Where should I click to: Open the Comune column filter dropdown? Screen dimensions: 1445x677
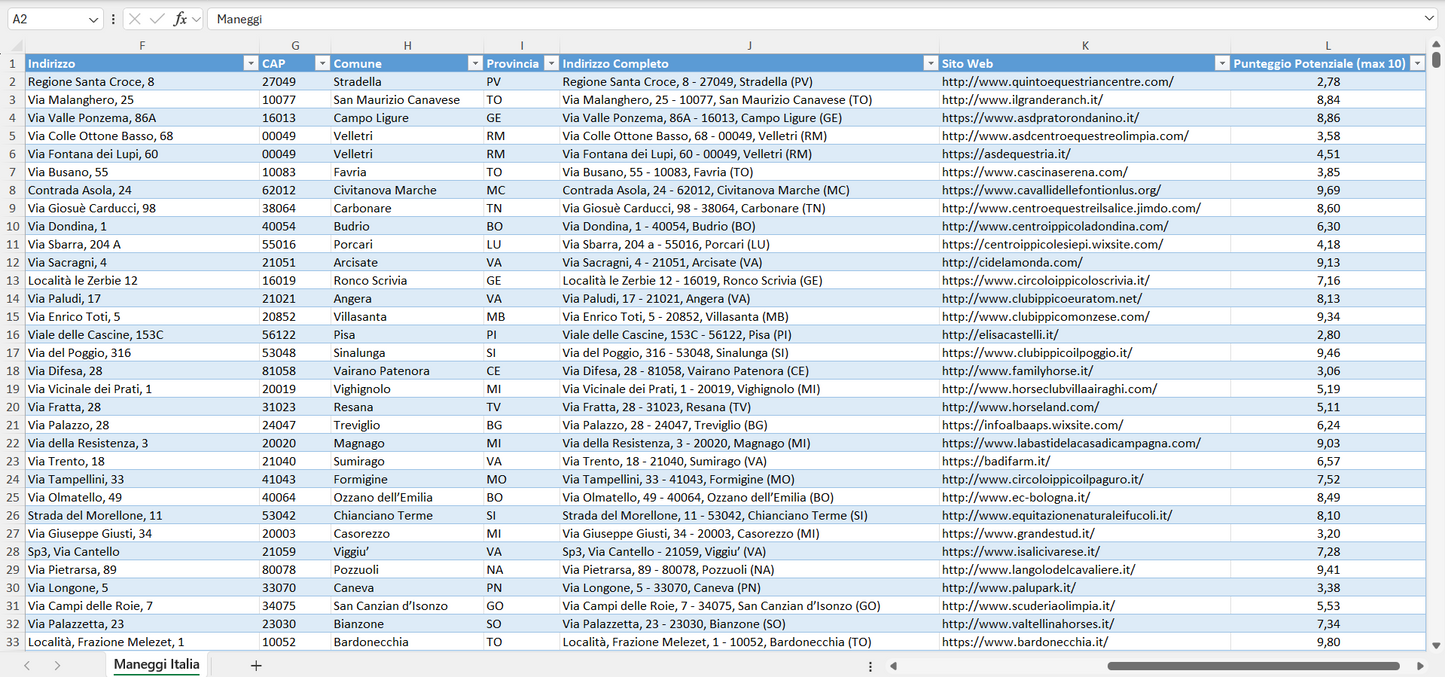point(475,62)
